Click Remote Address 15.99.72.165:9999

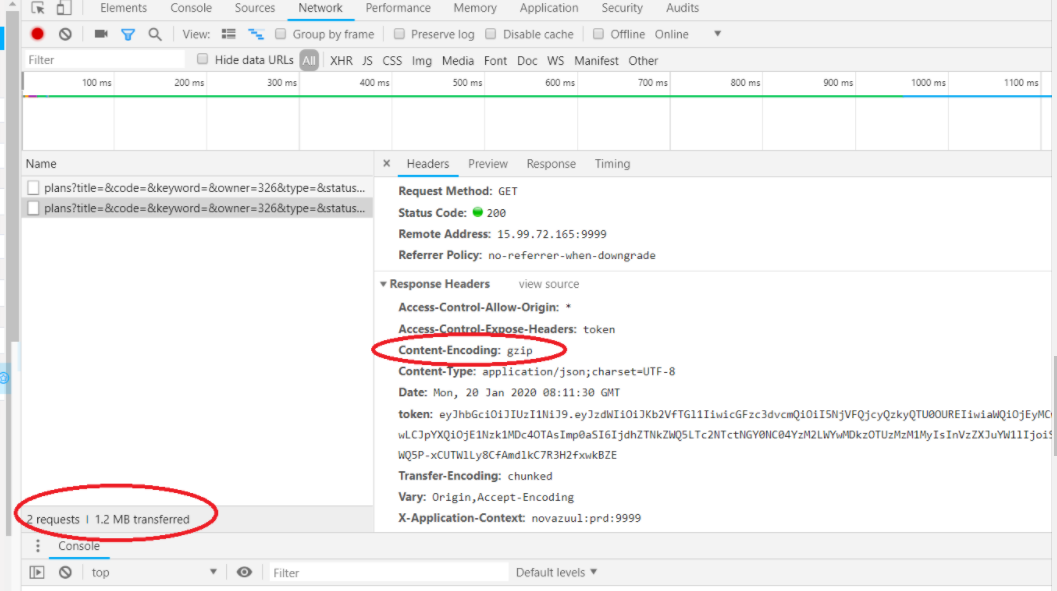click(502, 234)
